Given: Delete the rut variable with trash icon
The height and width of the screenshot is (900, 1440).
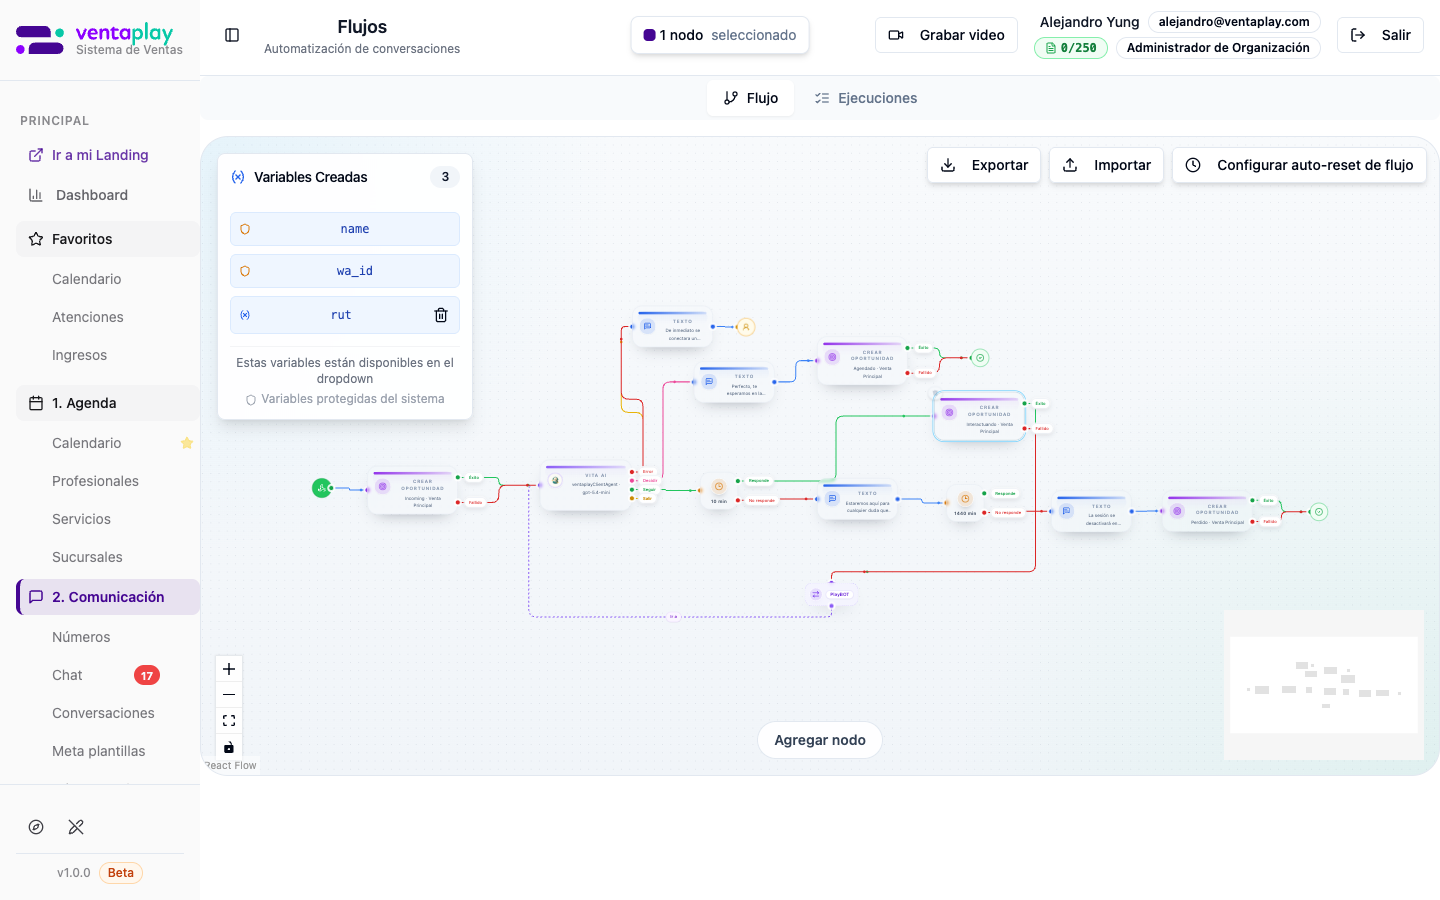Looking at the screenshot, I should [441, 315].
